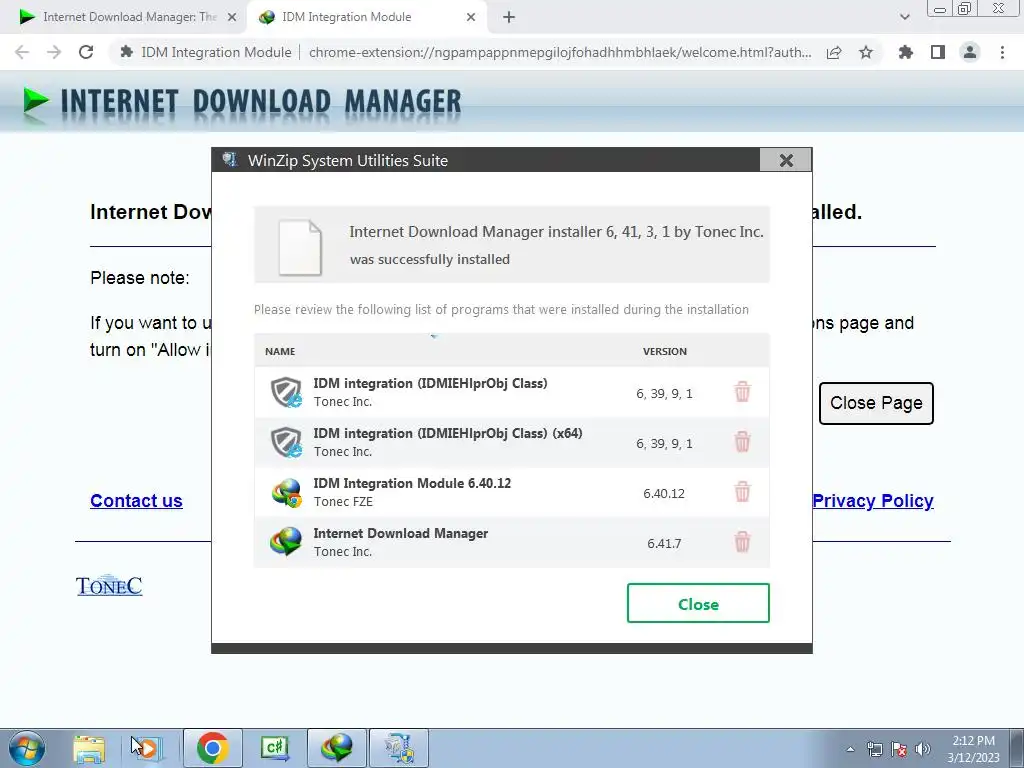Open Windows Start menu
This screenshot has width=1024, height=768.
(x=27, y=748)
